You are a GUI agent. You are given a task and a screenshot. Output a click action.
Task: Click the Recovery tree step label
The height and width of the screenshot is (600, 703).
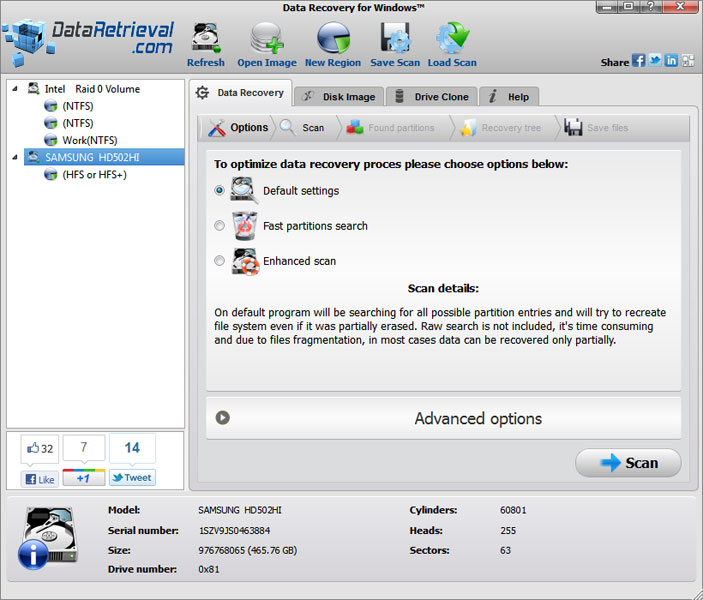tap(511, 128)
